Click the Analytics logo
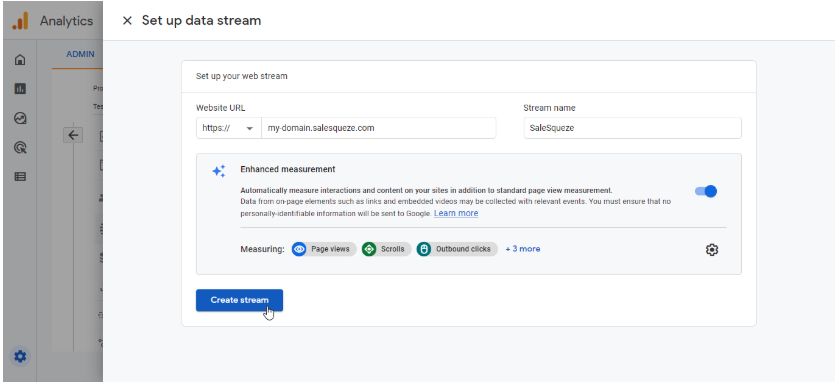Image resolution: width=839 pixels, height=384 pixels. pyautogui.click(x=20, y=21)
